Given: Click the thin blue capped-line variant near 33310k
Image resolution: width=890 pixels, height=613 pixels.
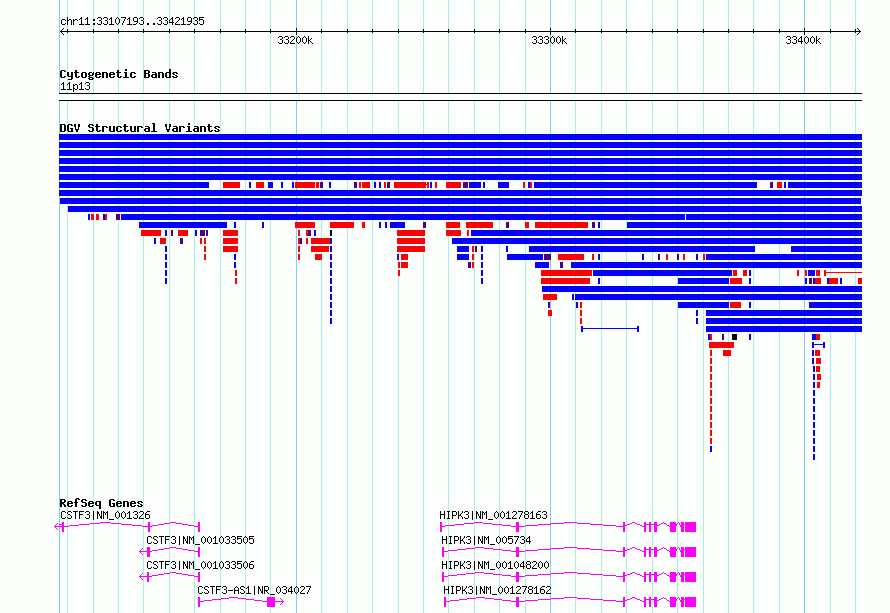Looking at the screenshot, I should tap(610, 329).
